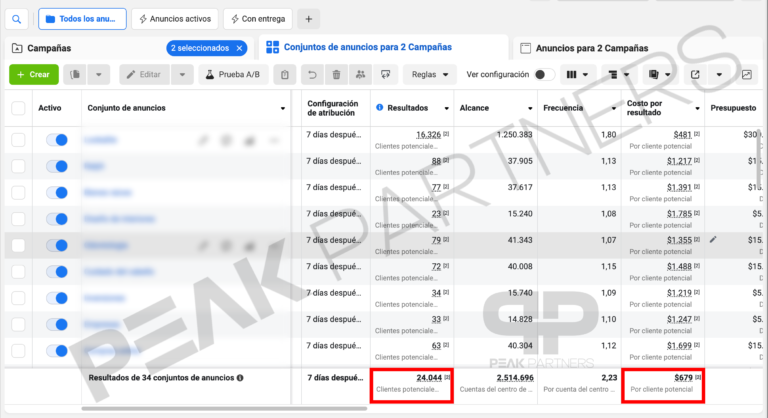Expand the export options arrow
Screen dimensions: 768x418
[x=719, y=74]
